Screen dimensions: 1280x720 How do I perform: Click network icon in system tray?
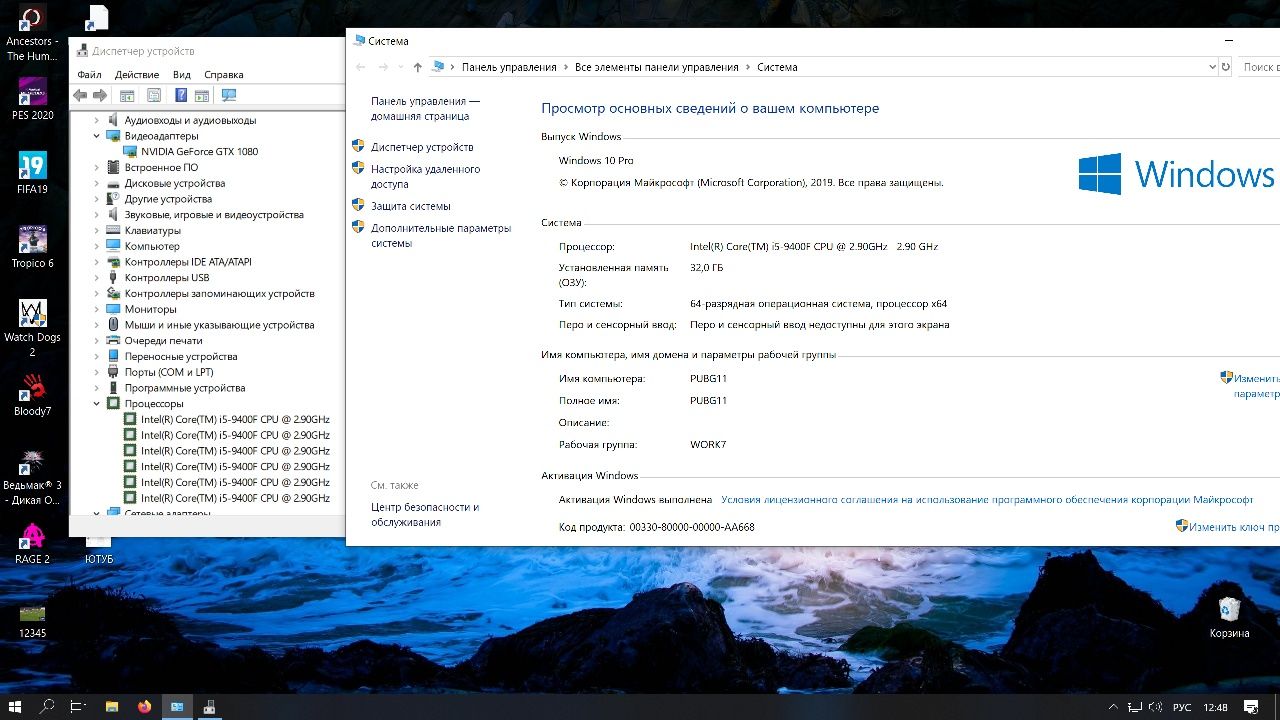[x=1136, y=706]
